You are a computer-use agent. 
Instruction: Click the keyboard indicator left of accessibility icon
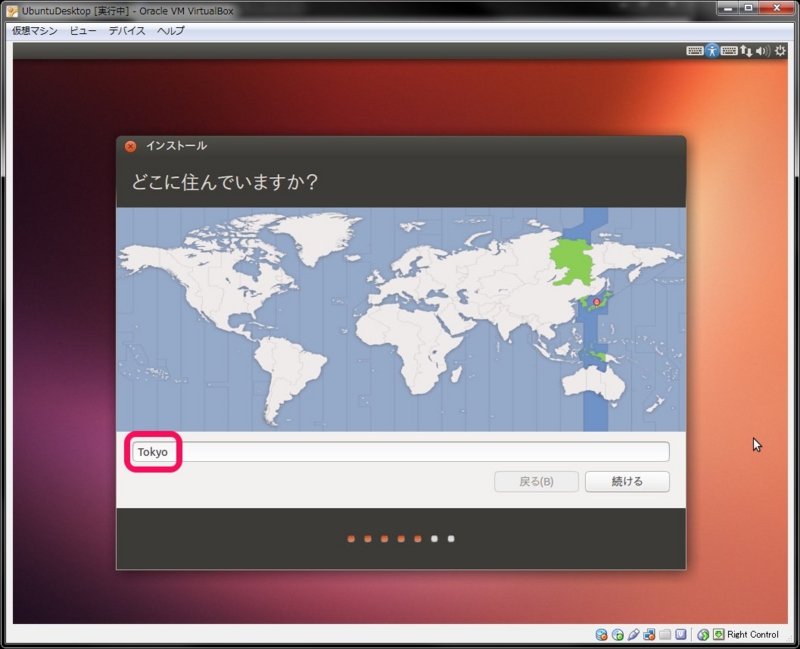click(694, 51)
